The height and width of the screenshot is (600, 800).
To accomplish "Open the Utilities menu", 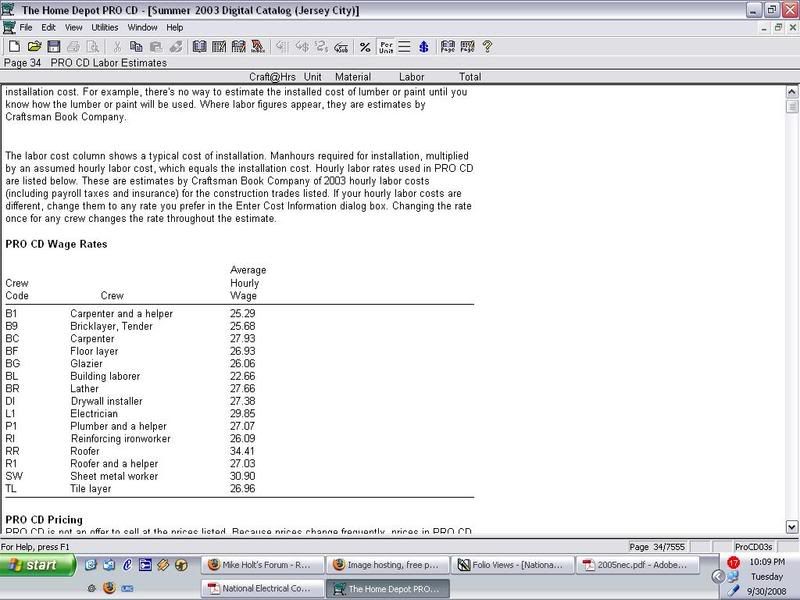I will point(105,28).
